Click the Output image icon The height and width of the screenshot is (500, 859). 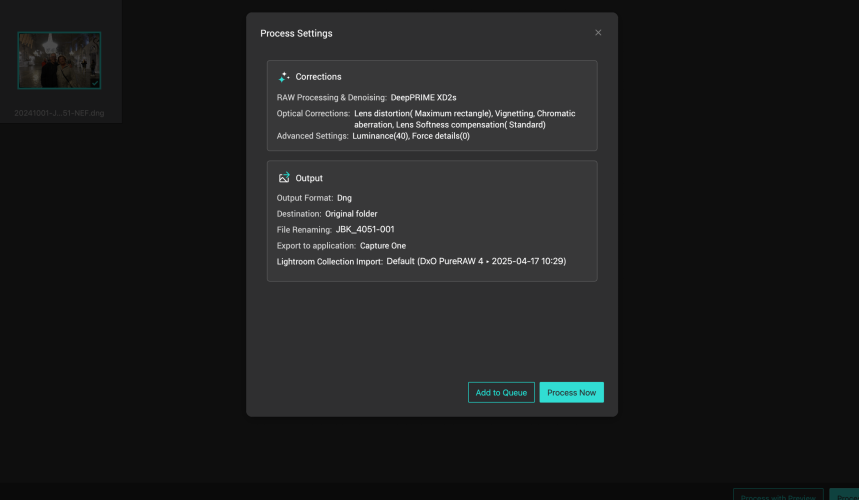284,177
